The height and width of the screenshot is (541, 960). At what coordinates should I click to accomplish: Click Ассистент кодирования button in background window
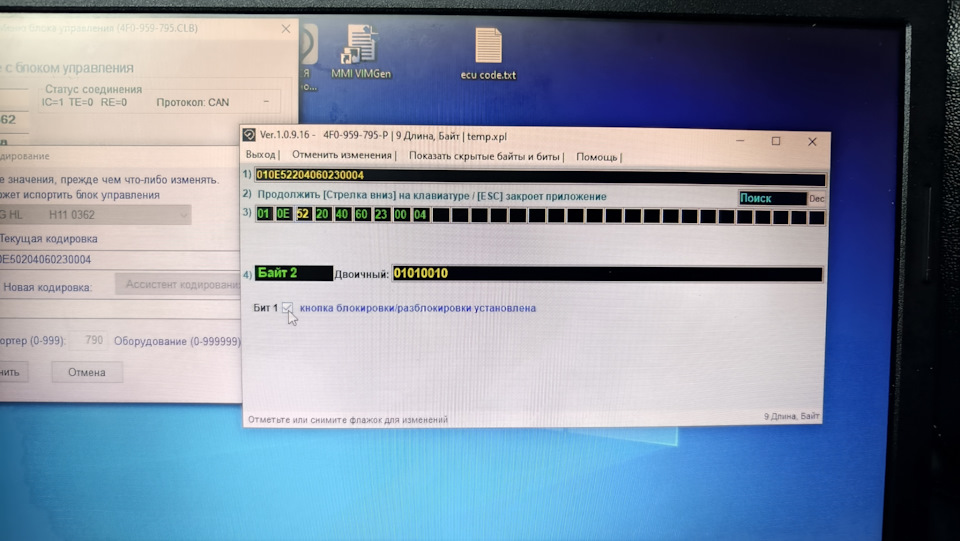(179, 284)
